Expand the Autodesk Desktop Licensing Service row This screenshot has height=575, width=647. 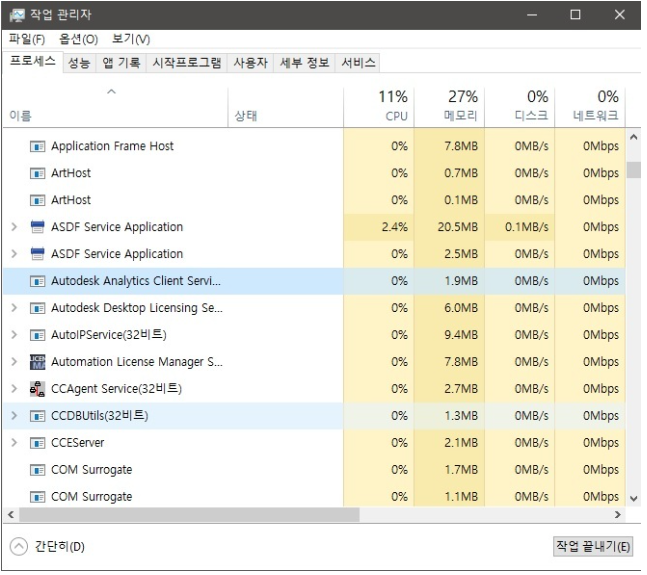click(14, 308)
